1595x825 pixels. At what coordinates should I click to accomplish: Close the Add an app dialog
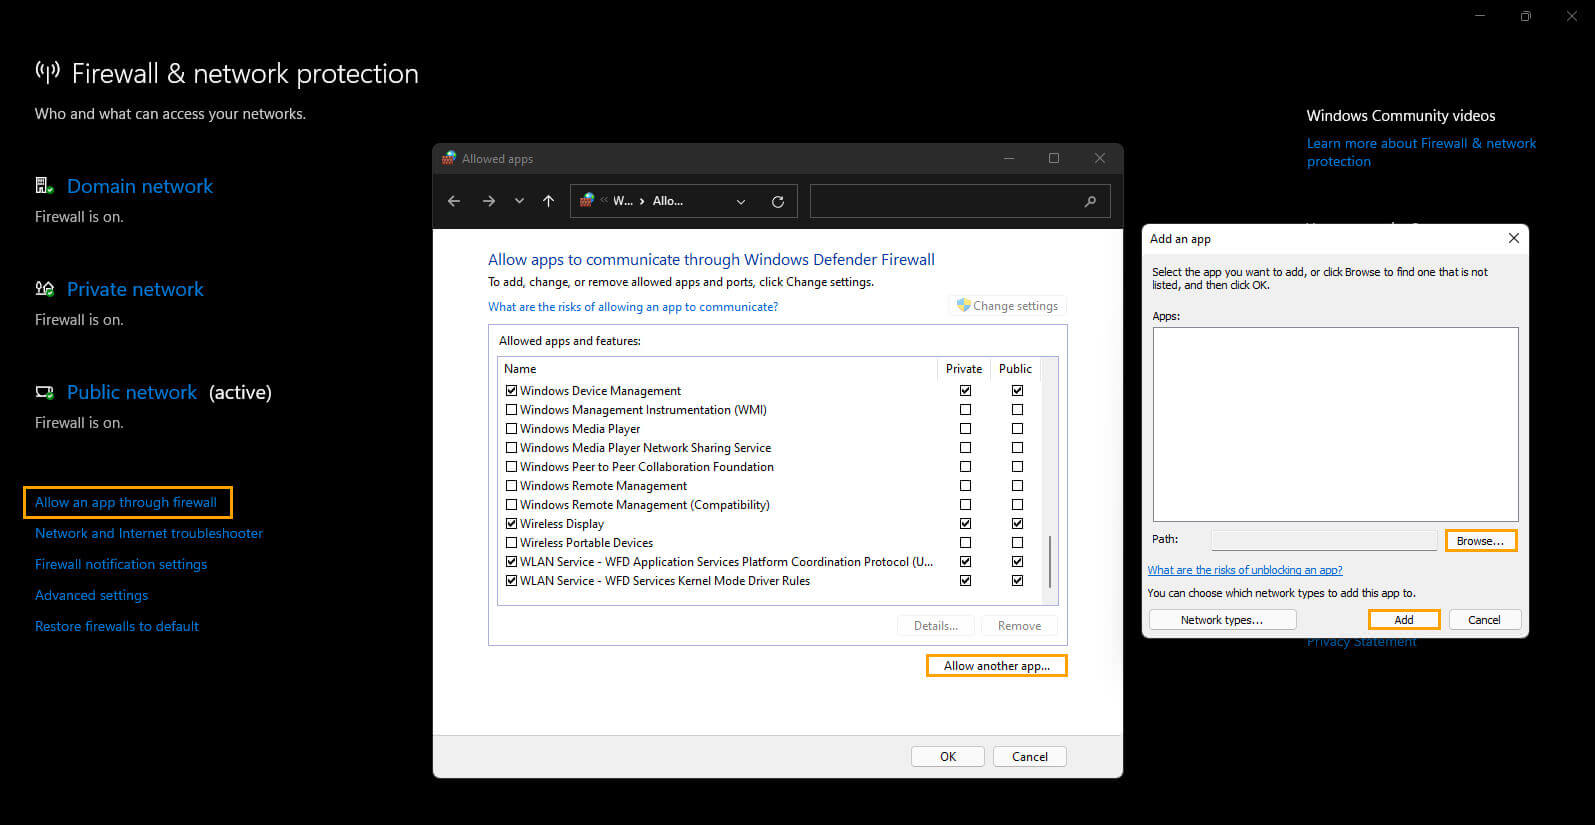1514,238
